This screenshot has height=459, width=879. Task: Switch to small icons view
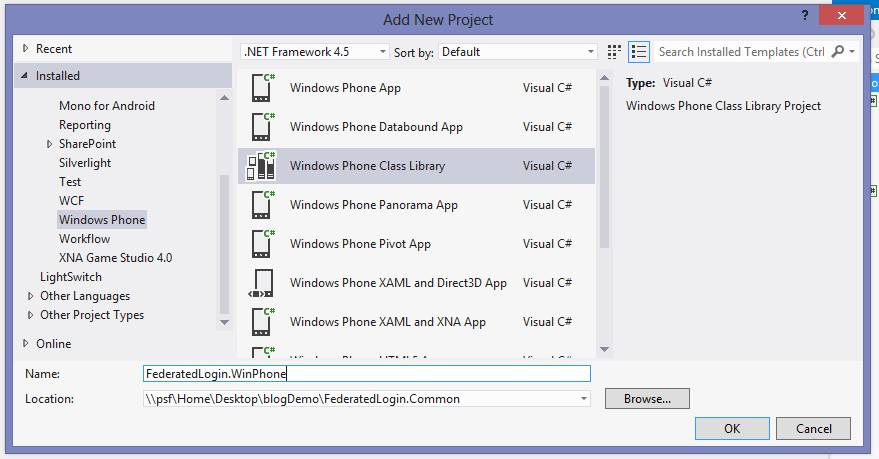click(614, 52)
